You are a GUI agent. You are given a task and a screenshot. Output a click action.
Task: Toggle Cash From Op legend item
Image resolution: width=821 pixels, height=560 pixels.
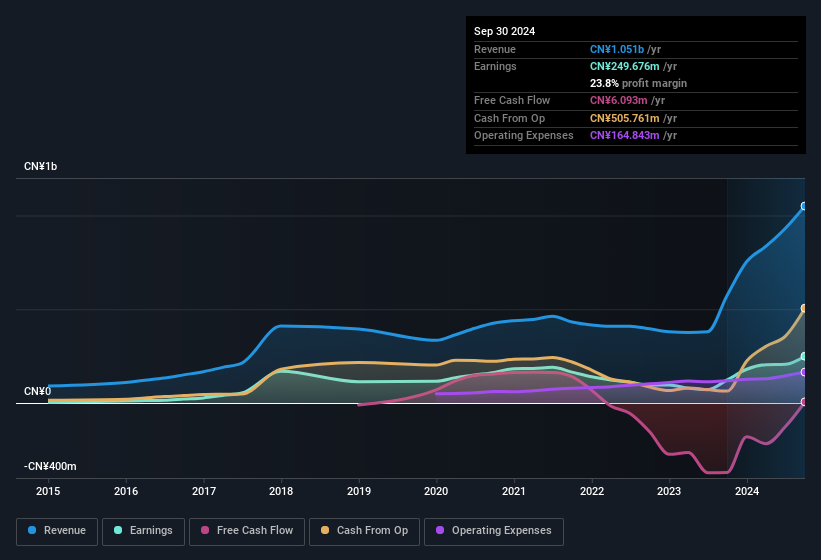[363, 531]
